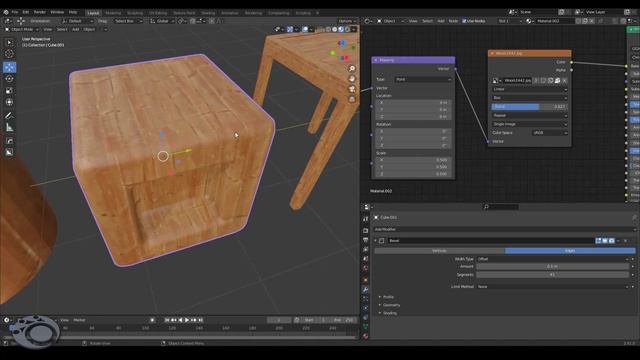Toggle Bevel modifier edit mode display
Screen dimensions: 640x360
click(x=598, y=241)
